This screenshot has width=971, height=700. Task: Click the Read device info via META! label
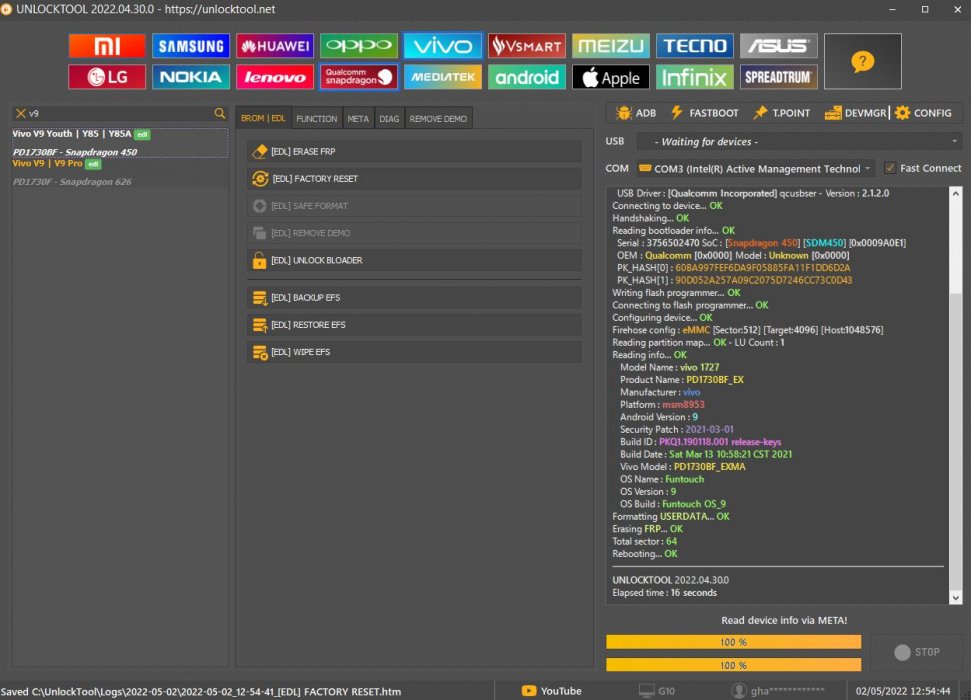784,620
